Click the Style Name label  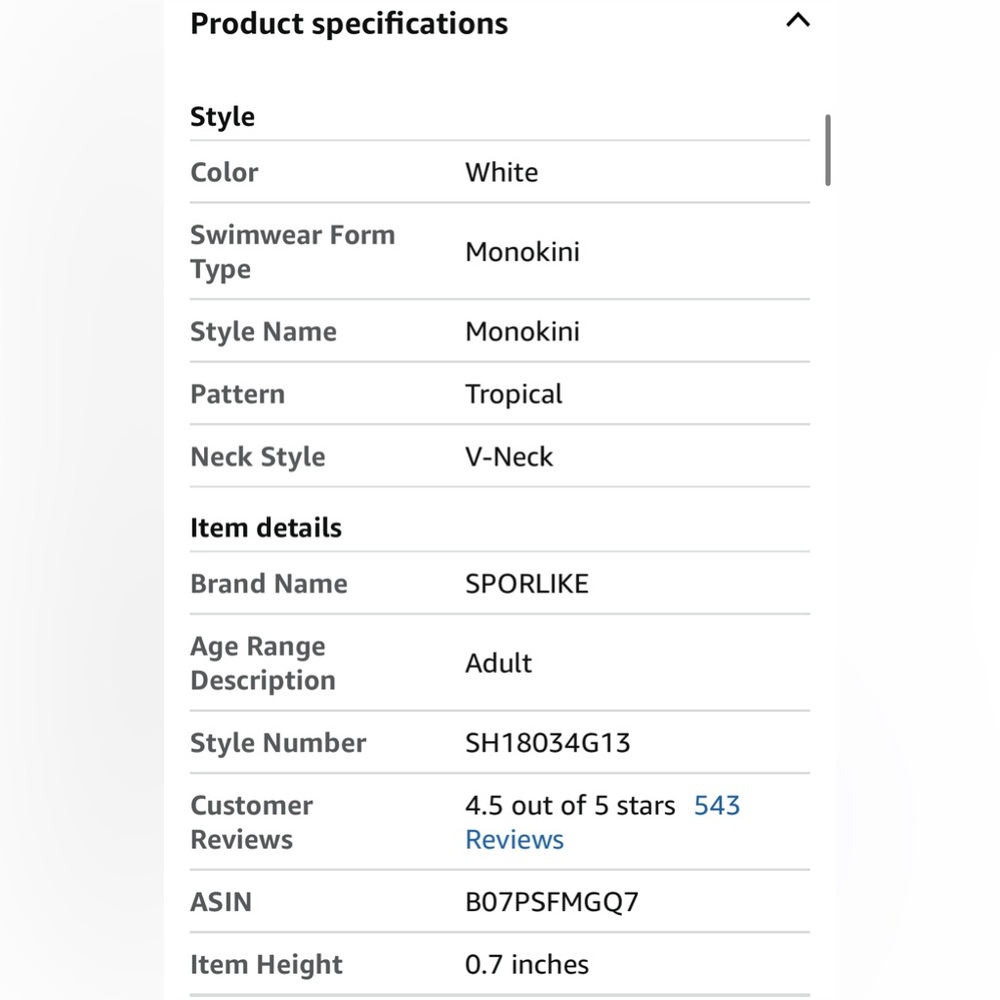click(263, 332)
